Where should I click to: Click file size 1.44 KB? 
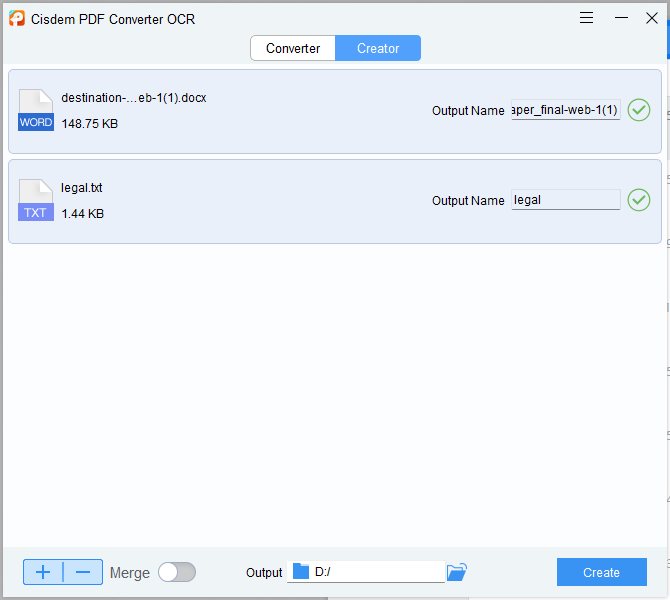coord(82,214)
